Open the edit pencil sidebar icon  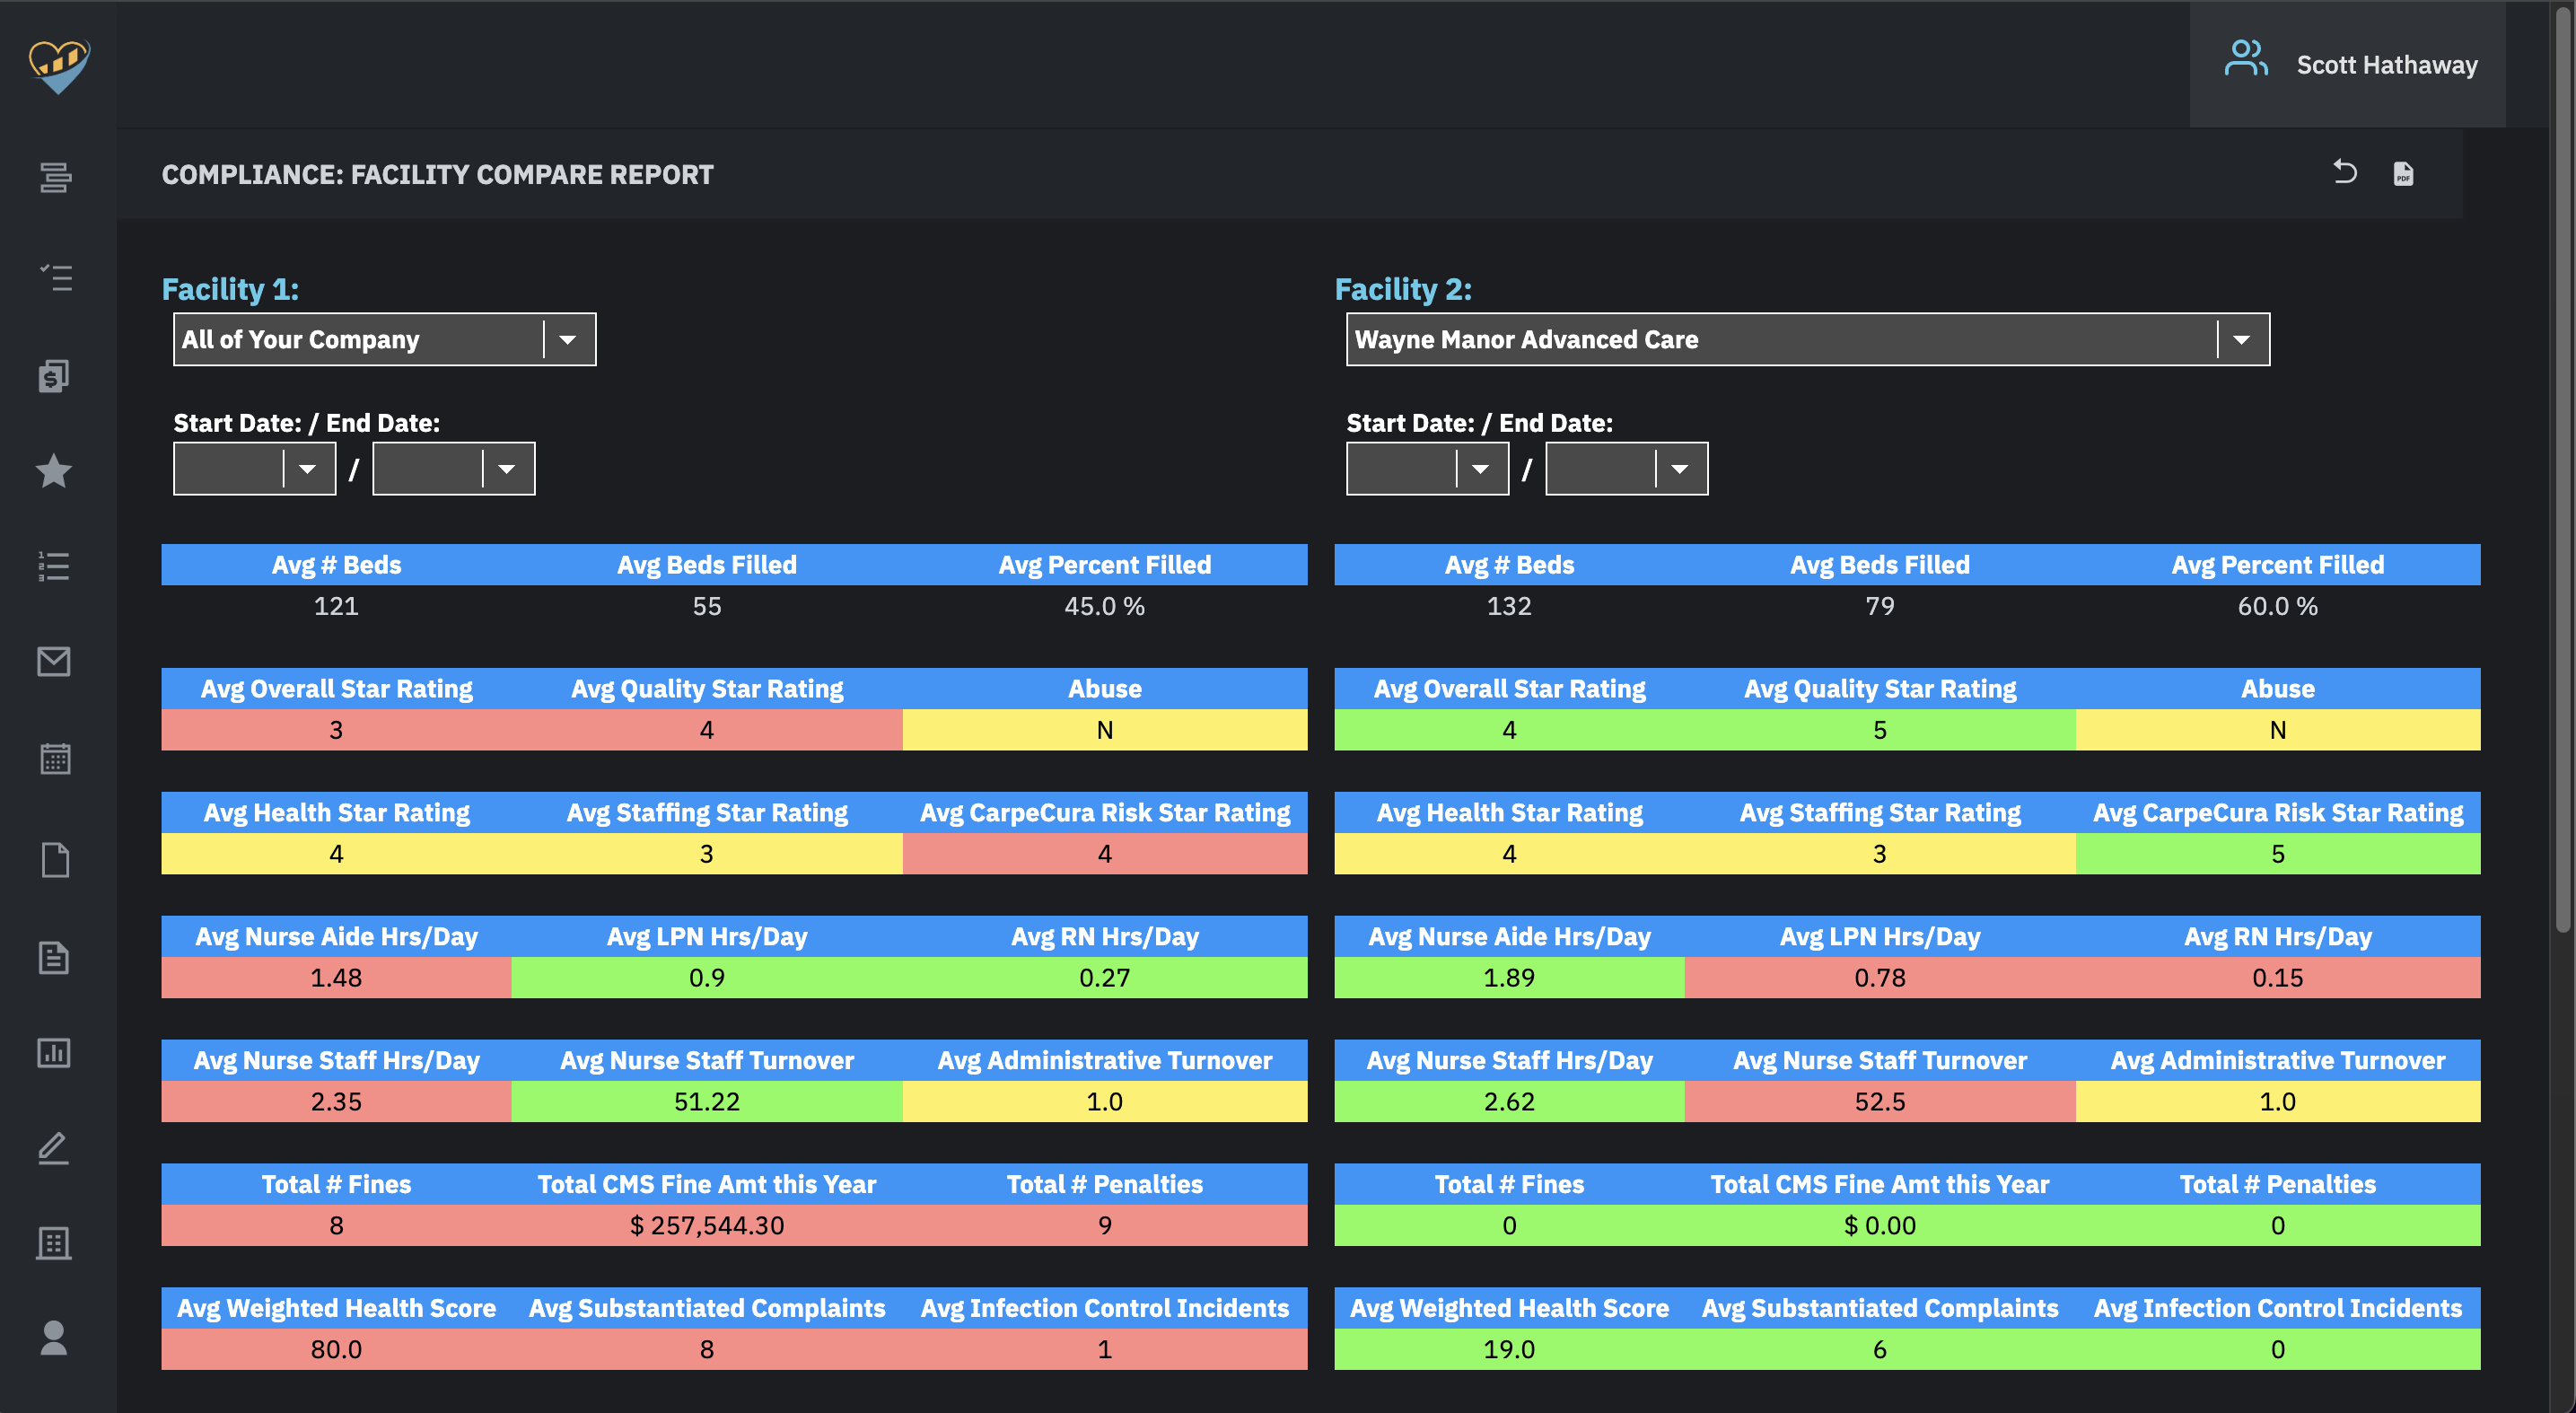pyautogui.click(x=54, y=1148)
